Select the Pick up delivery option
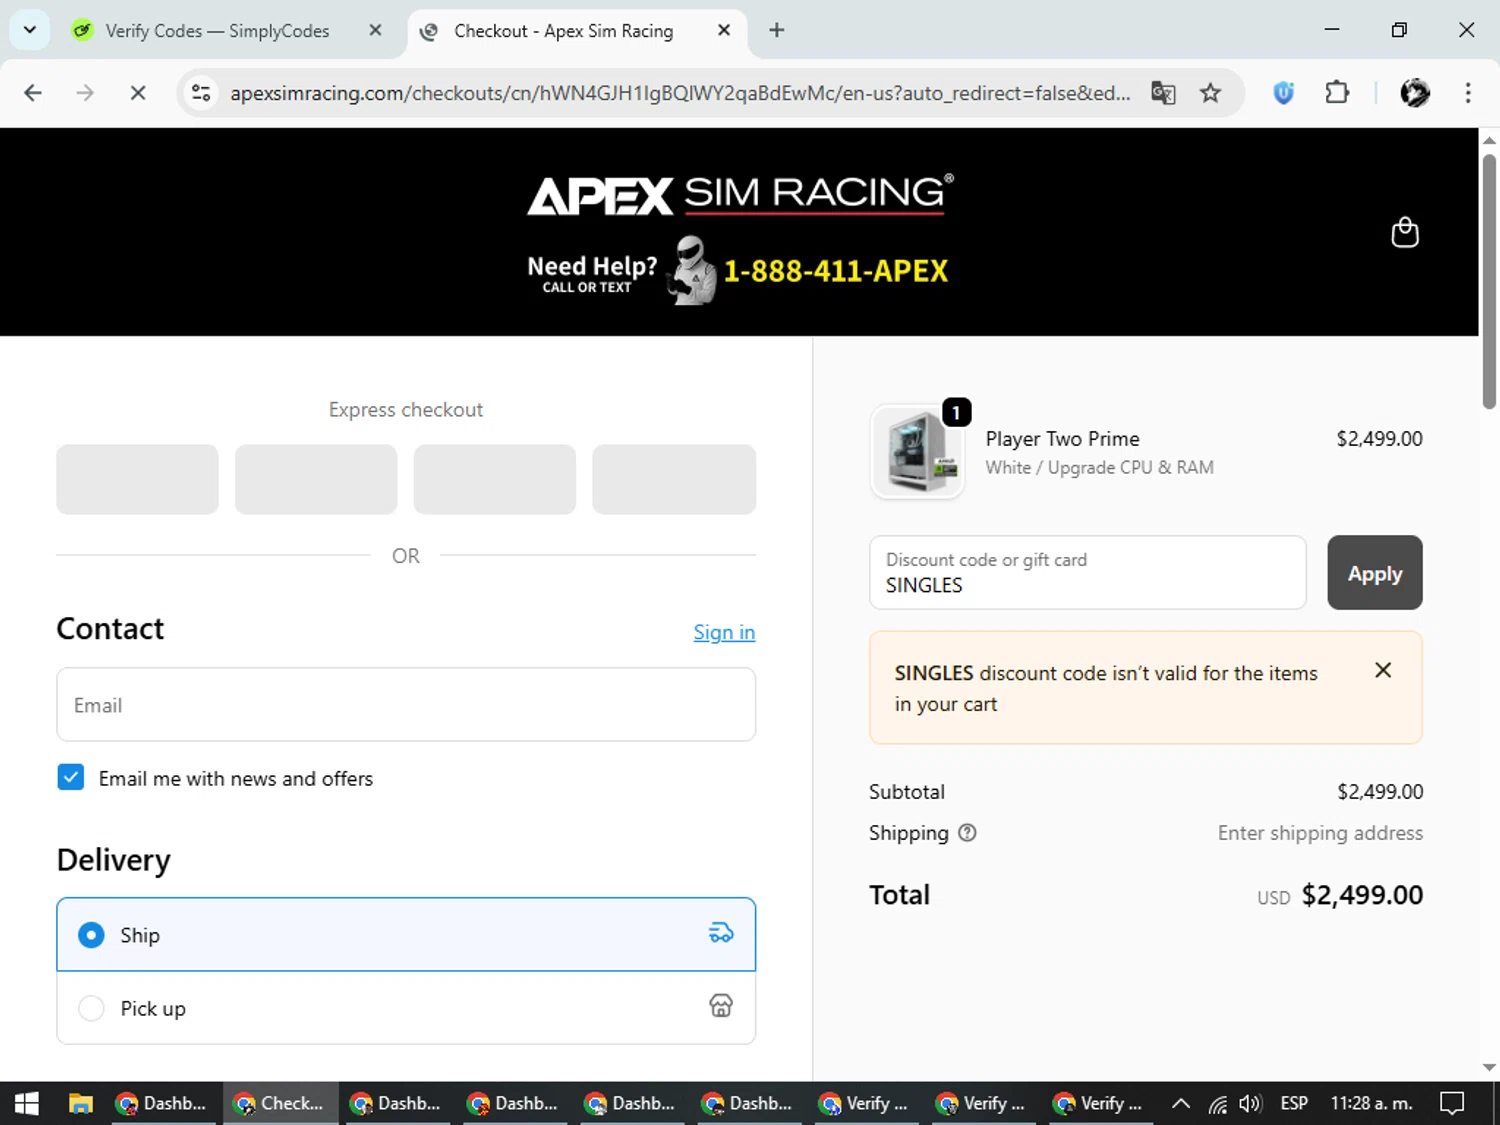The image size is (1500, 1125). click(x=406, y=1007)
